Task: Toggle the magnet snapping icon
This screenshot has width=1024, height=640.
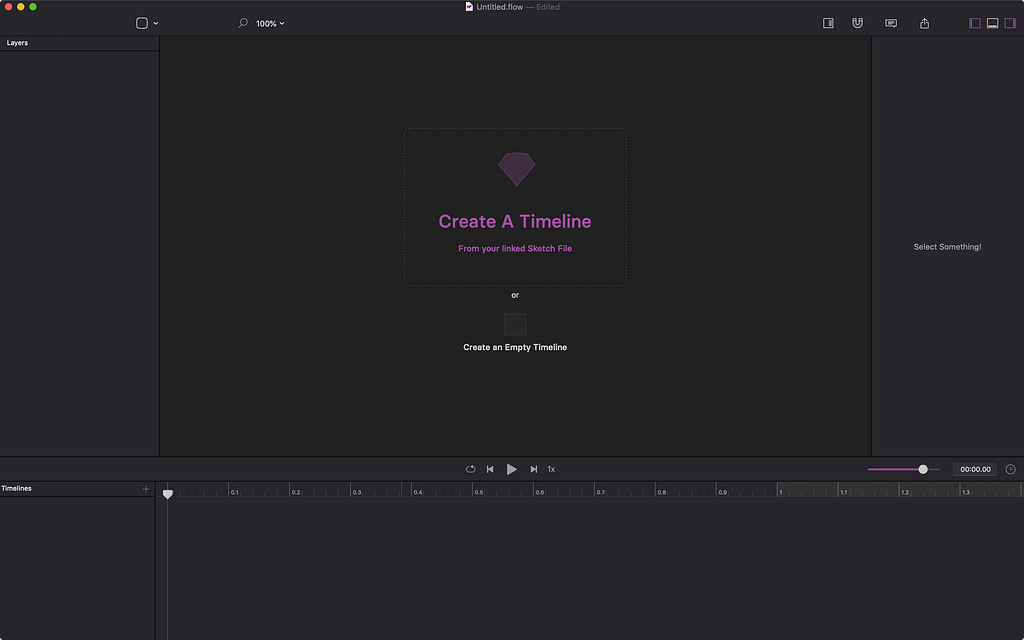Action: (857, 24)
